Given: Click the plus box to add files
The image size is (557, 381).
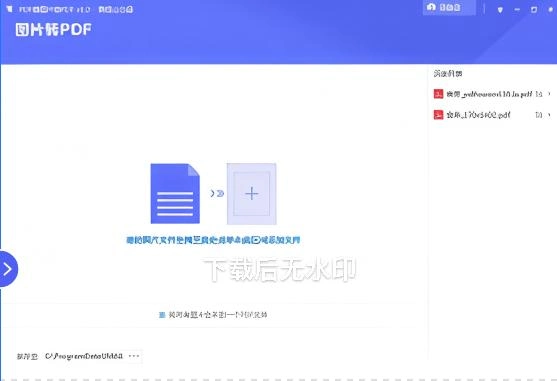Looking at the screenshot, I should pos(252,194).
